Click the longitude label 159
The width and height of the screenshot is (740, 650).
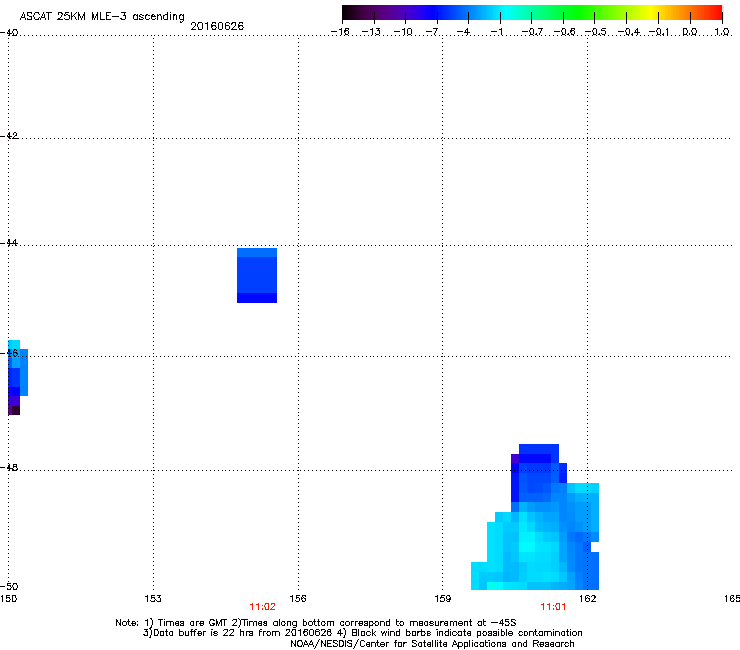(x=443, y=599)
